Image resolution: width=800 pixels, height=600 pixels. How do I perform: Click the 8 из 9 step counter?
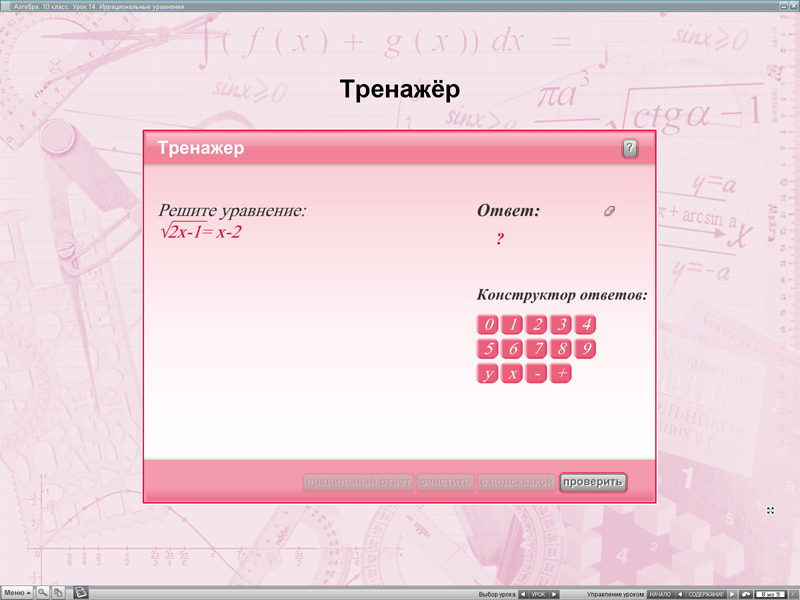tap(768, 594)
